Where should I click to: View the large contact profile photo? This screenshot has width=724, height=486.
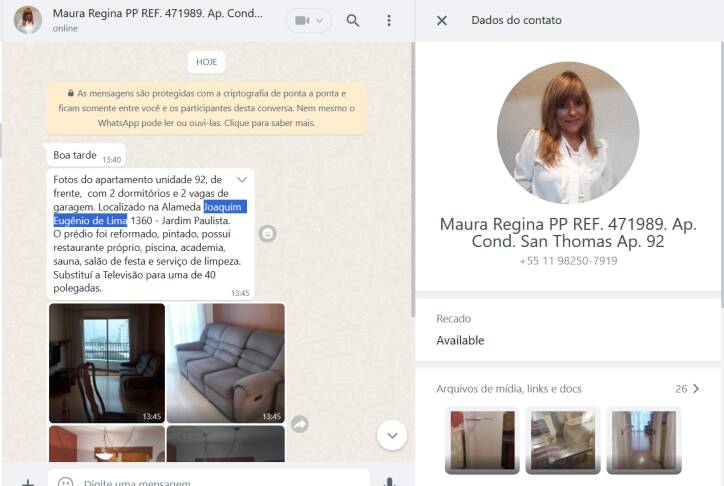[567, 132]
